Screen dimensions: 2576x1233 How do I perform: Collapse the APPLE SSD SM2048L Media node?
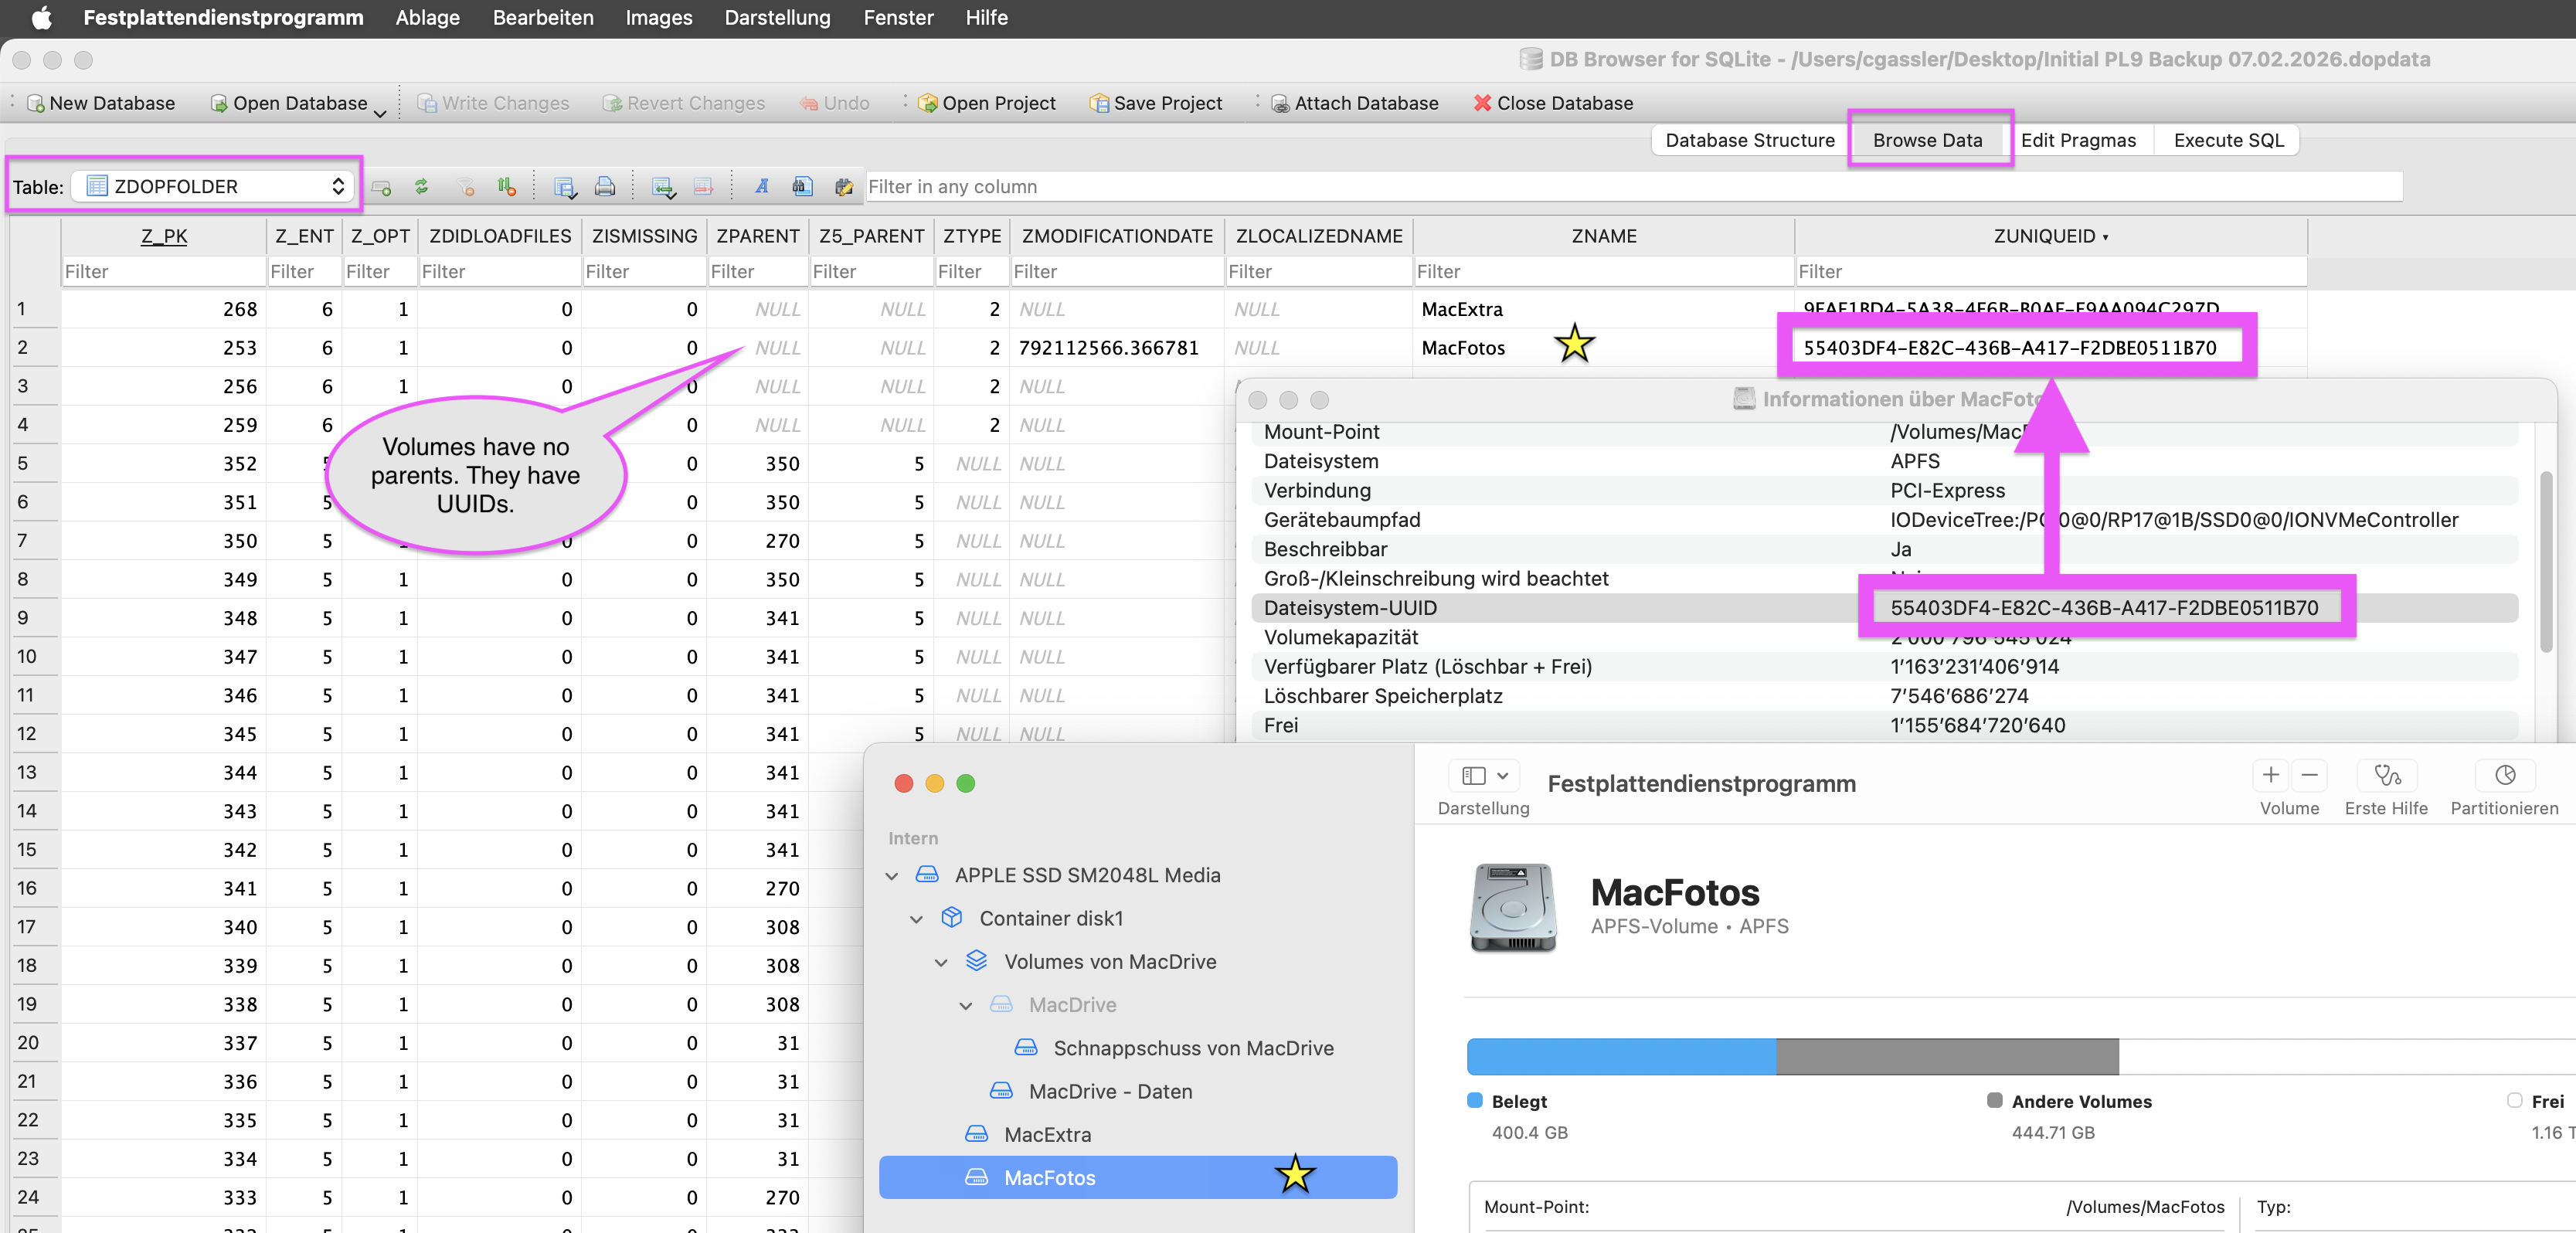892,876
